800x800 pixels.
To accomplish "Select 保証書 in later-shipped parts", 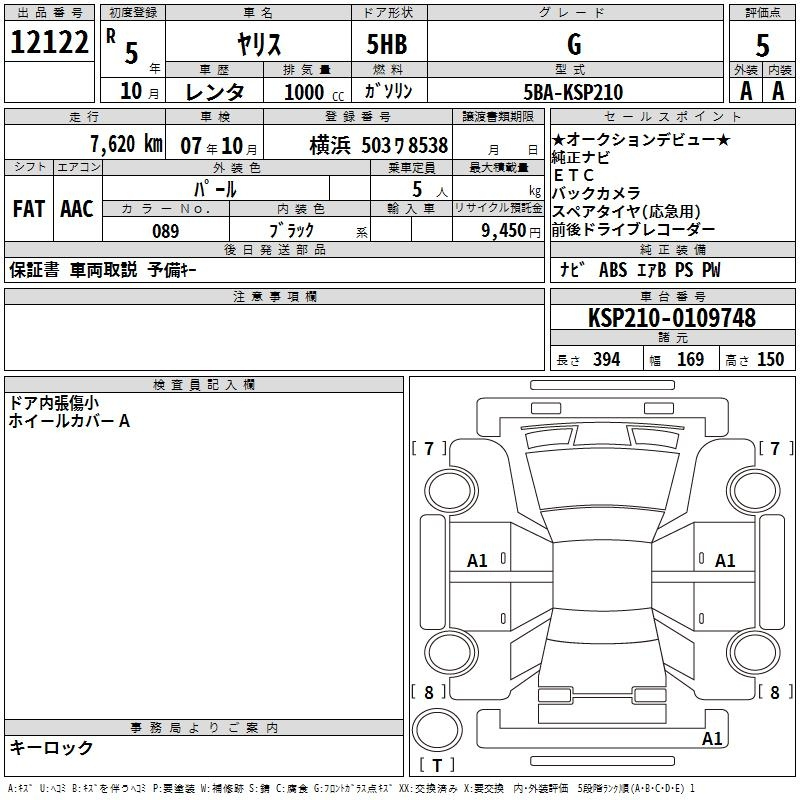I will [x=34, y=269].
